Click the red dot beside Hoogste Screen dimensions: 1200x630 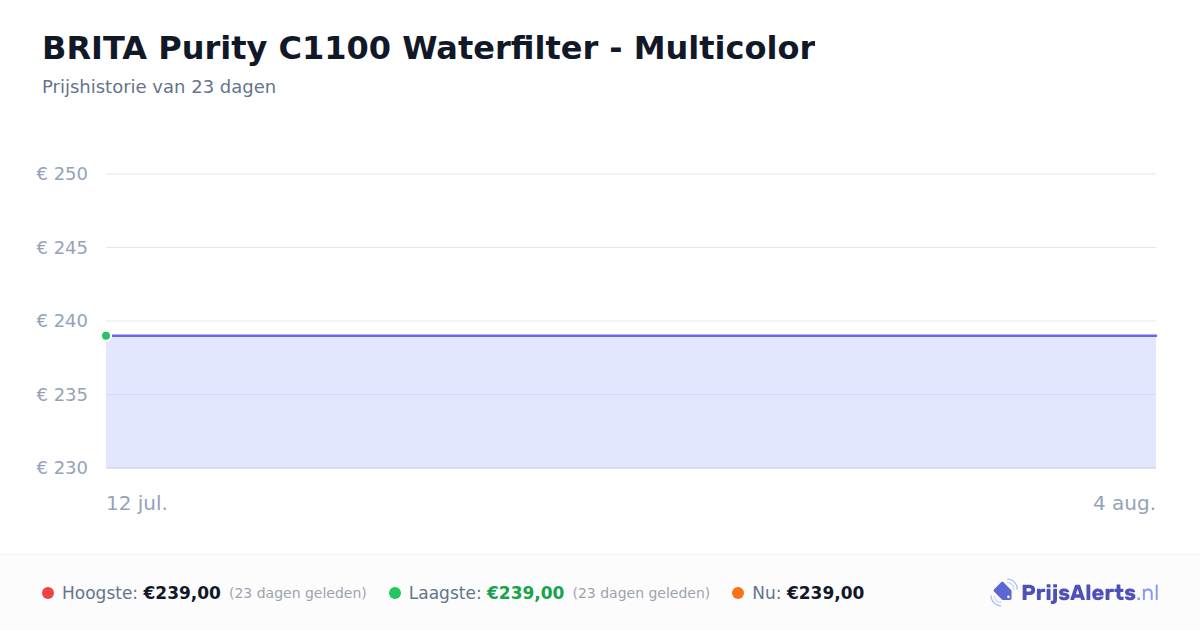[48, 593]
